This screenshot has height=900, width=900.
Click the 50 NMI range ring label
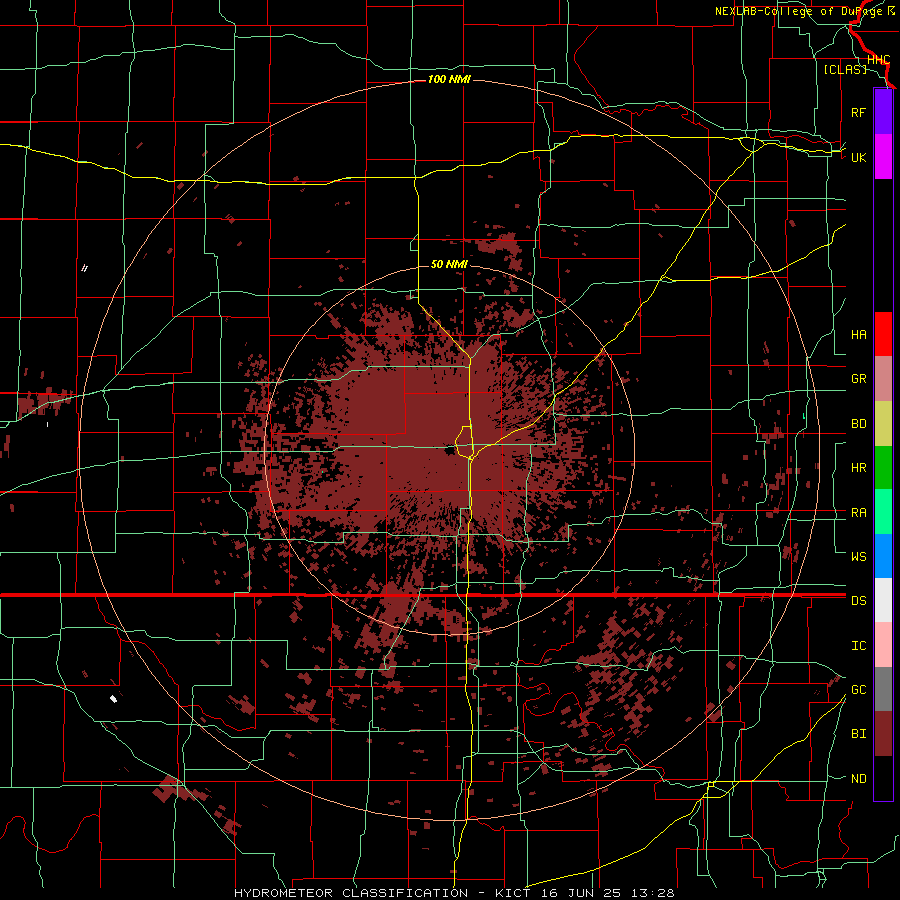click(x=449, y=265)
